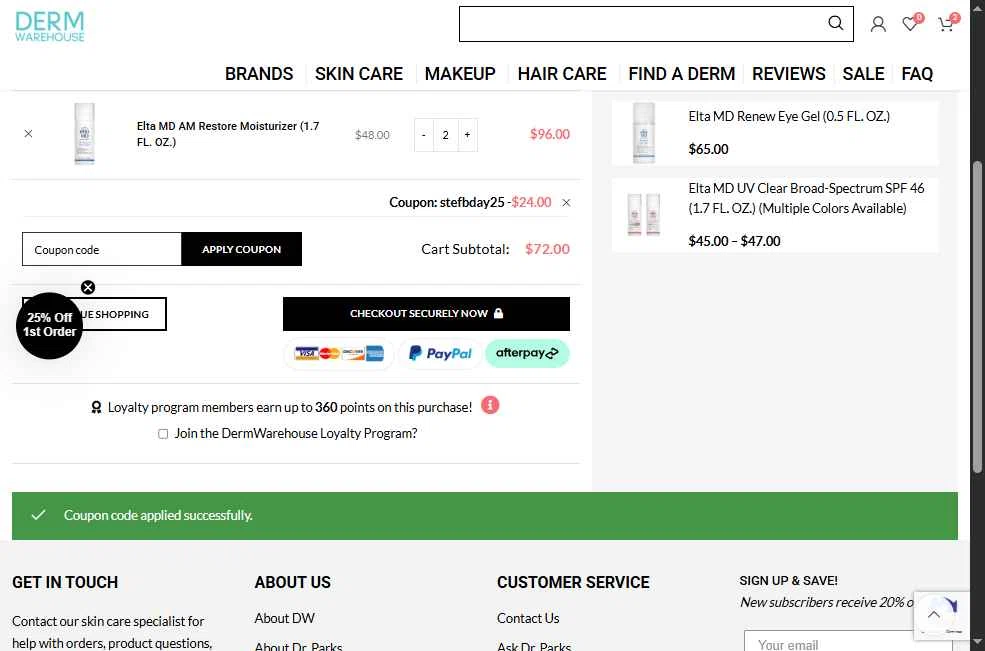Open the SKIN CARE menu

pyautogui.click(x=359, y=74)
